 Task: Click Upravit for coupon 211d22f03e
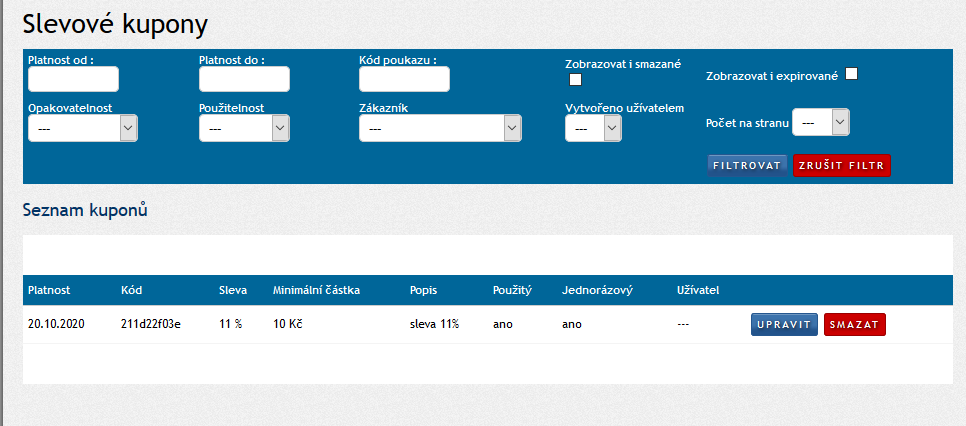pyautogui.click(x=784, y=325)
